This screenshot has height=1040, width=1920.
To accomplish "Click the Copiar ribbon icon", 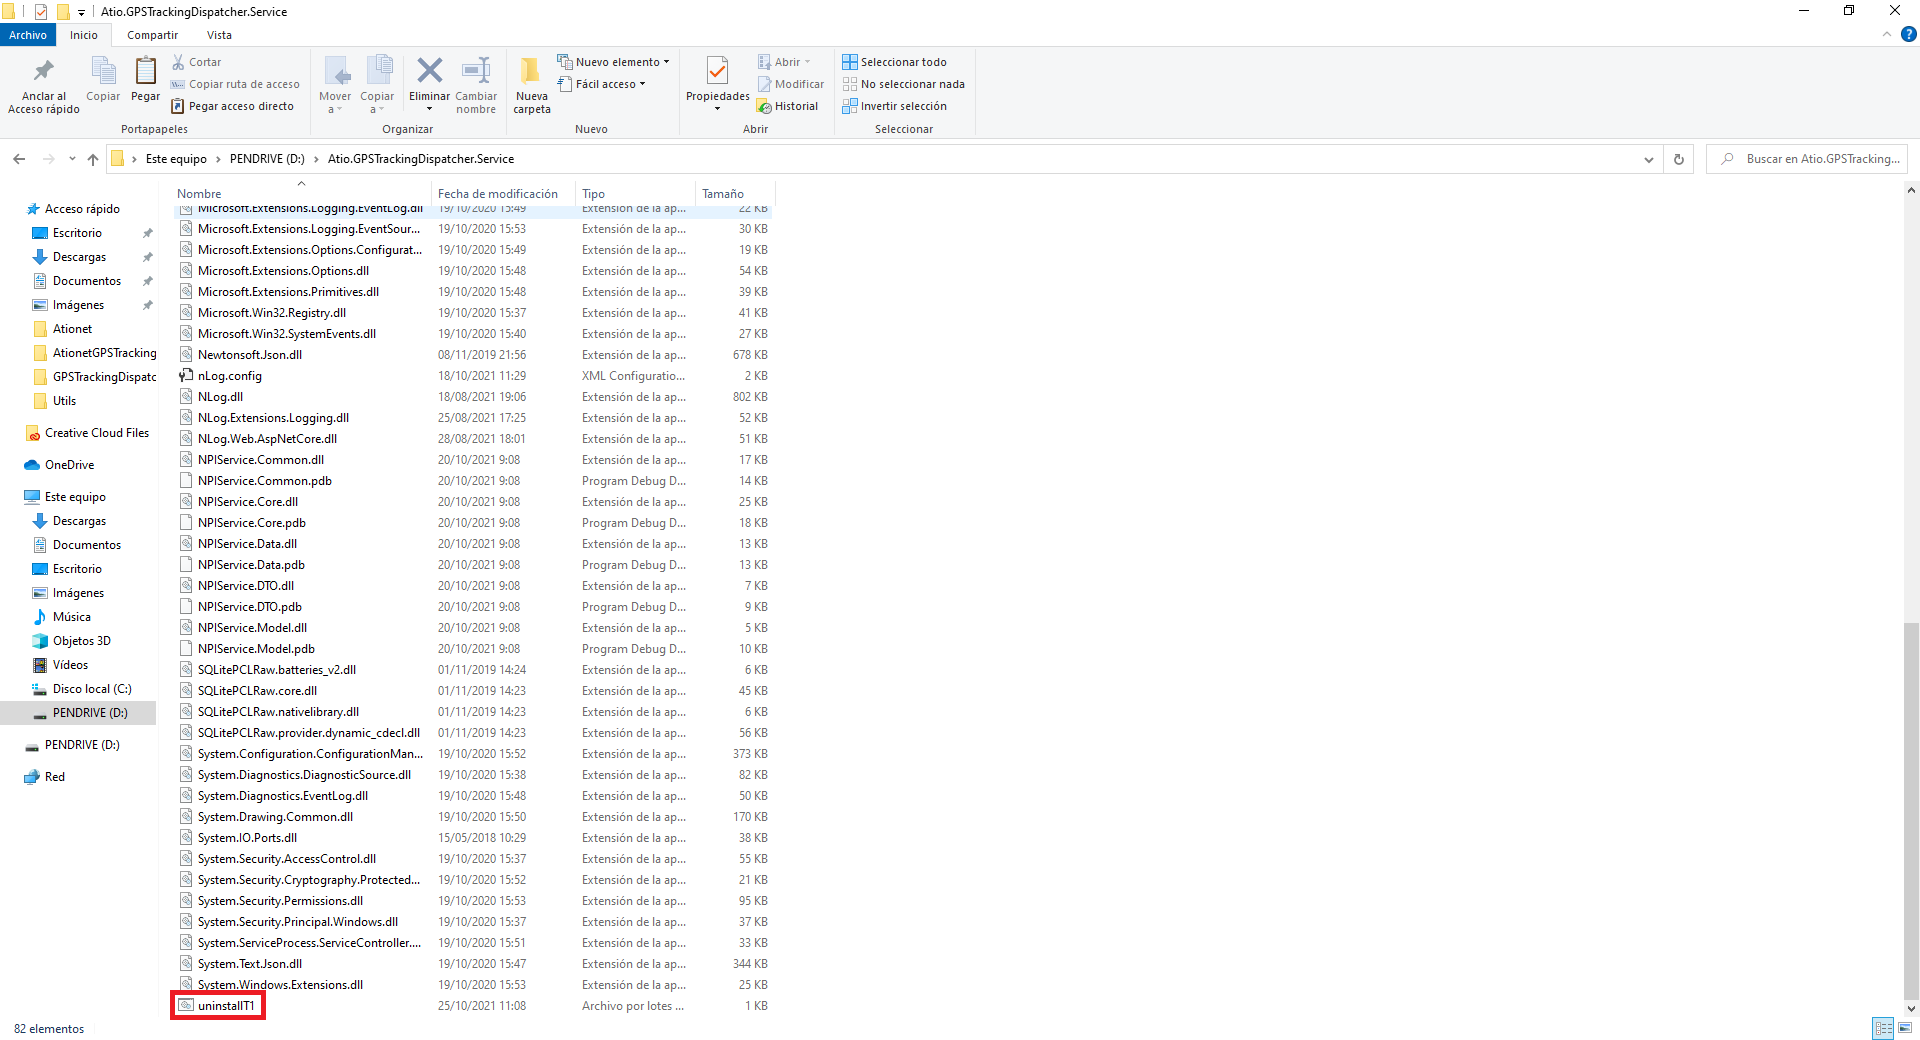I will pyautogui.click(x=103, y=71).
